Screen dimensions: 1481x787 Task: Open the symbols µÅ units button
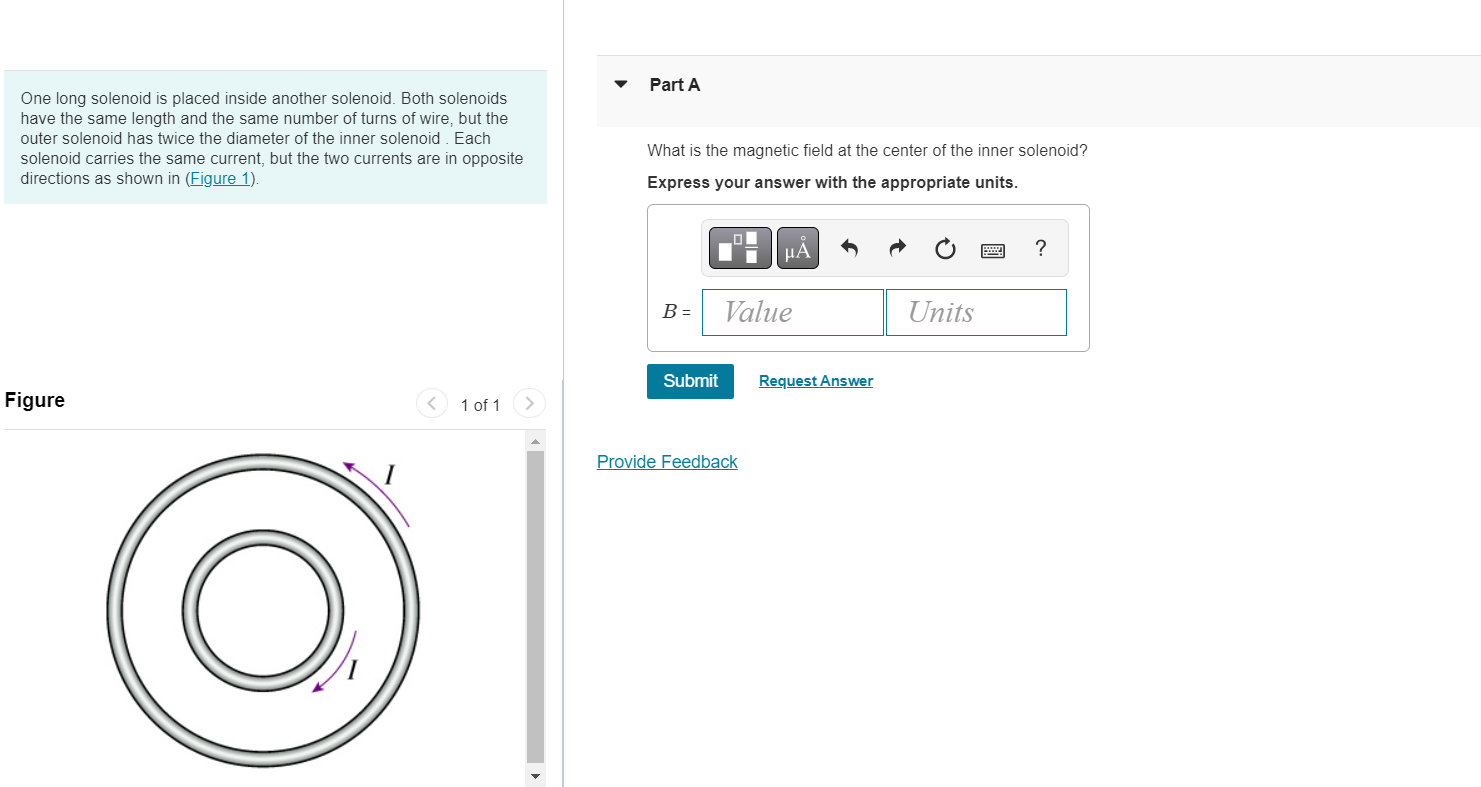point(797,248)
